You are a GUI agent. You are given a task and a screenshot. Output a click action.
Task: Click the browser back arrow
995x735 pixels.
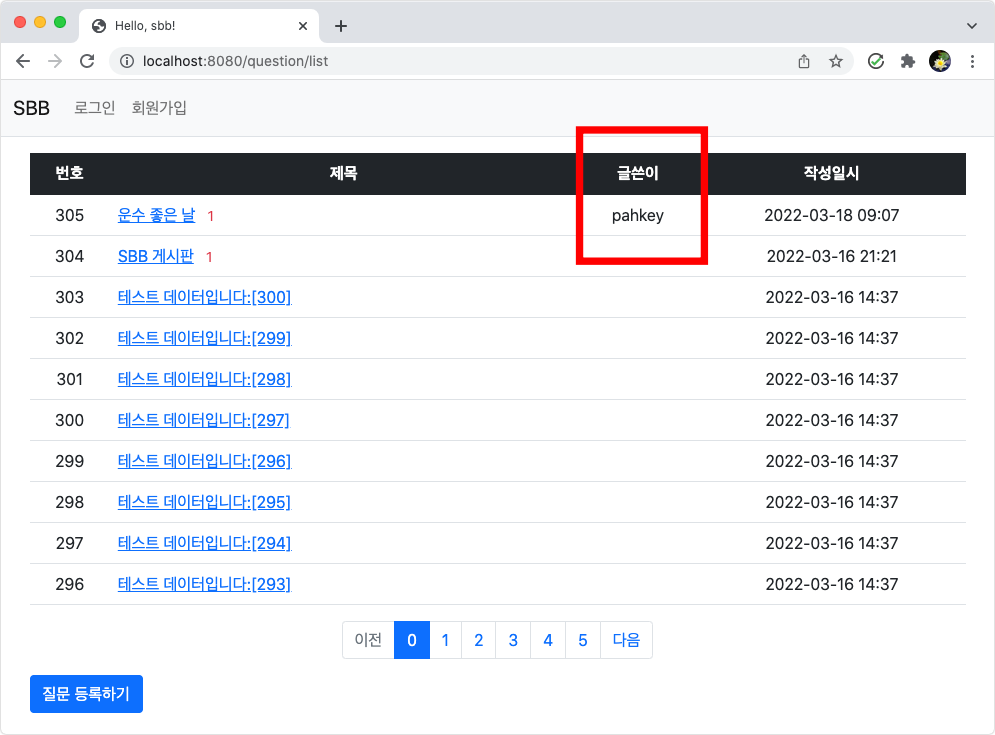[23, 61]
